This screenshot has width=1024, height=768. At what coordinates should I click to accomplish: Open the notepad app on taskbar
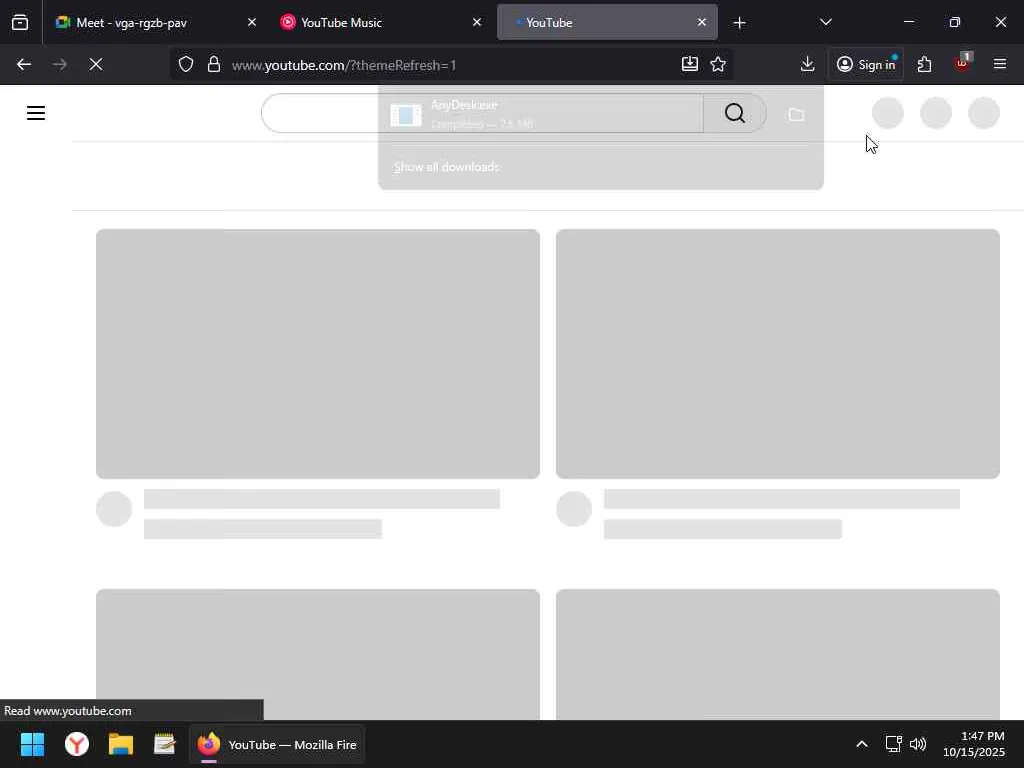pyautogui.click(x=165, y=744)
